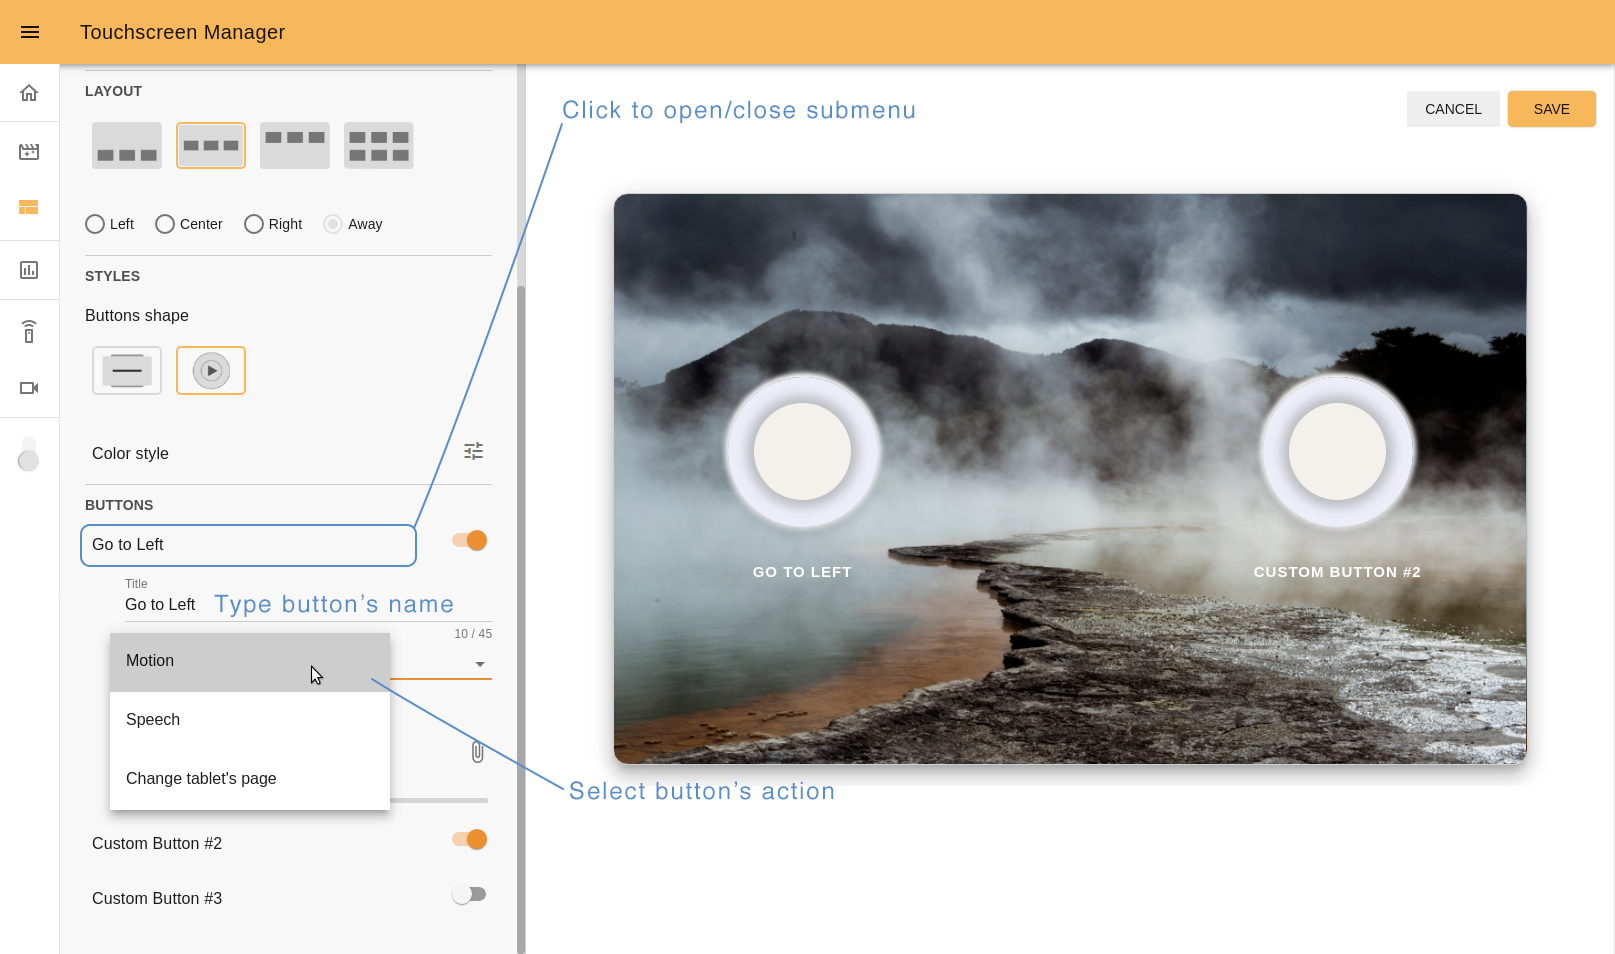This screenshot has width=1615, height=954.
Task: Open the hamburger navigation menu
Action: pos(30,32)
